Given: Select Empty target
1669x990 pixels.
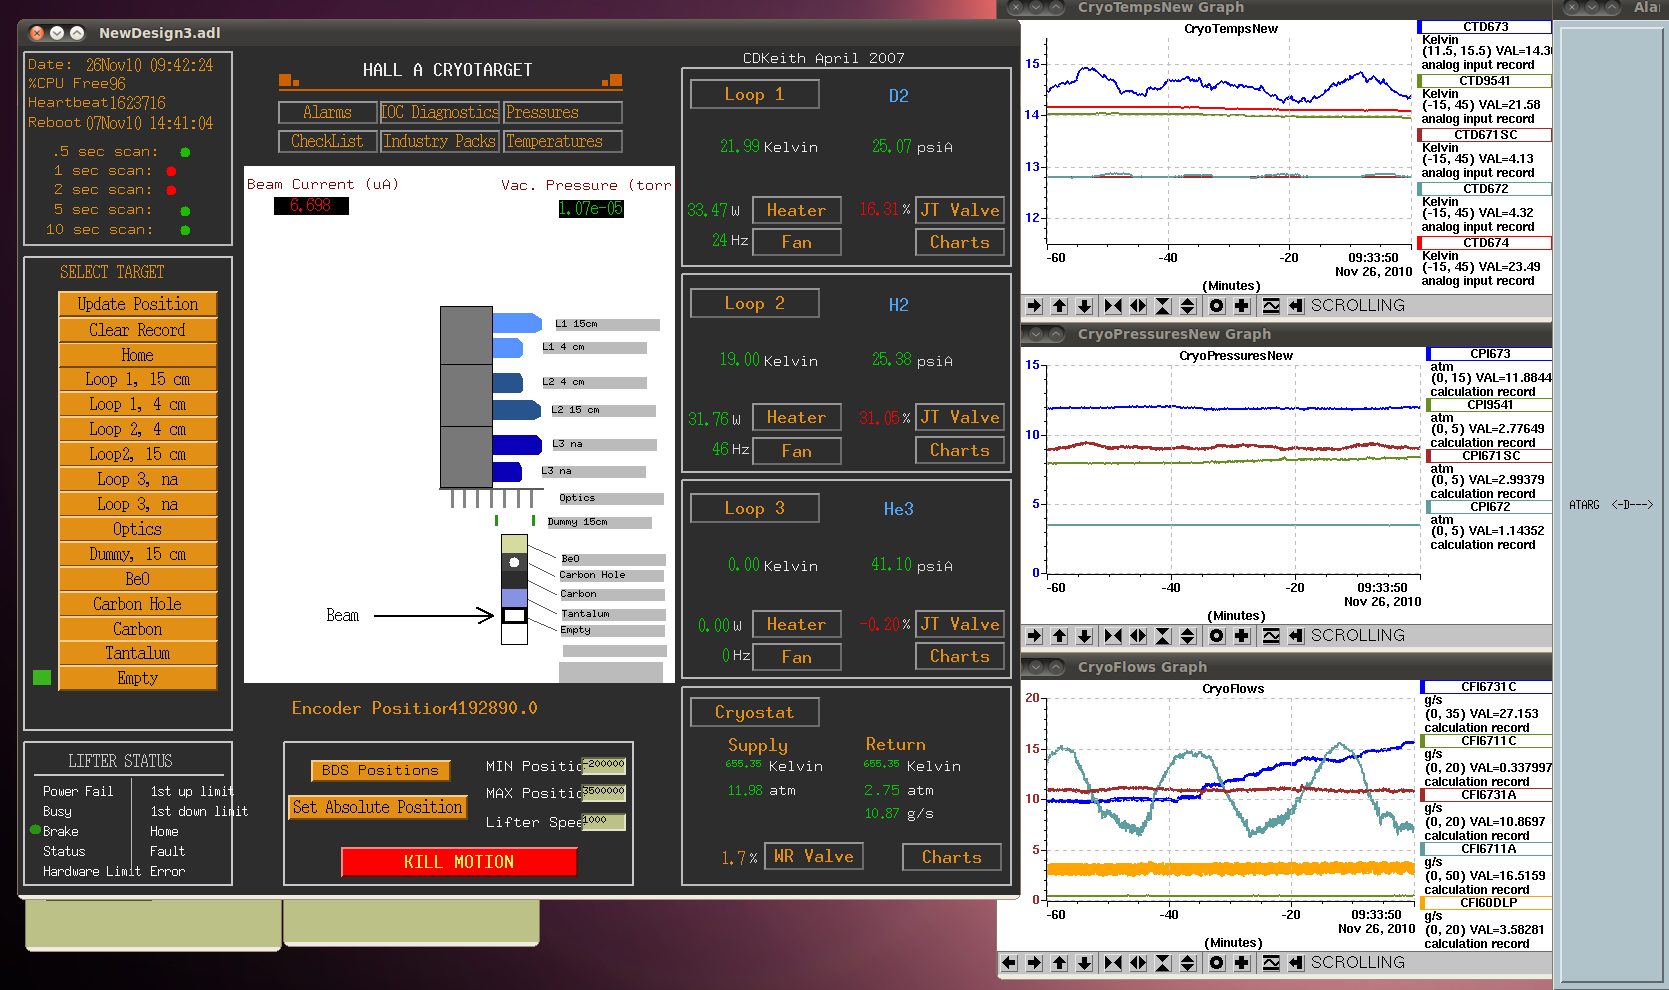Looking at the screenshot, I should click(138, 678).
